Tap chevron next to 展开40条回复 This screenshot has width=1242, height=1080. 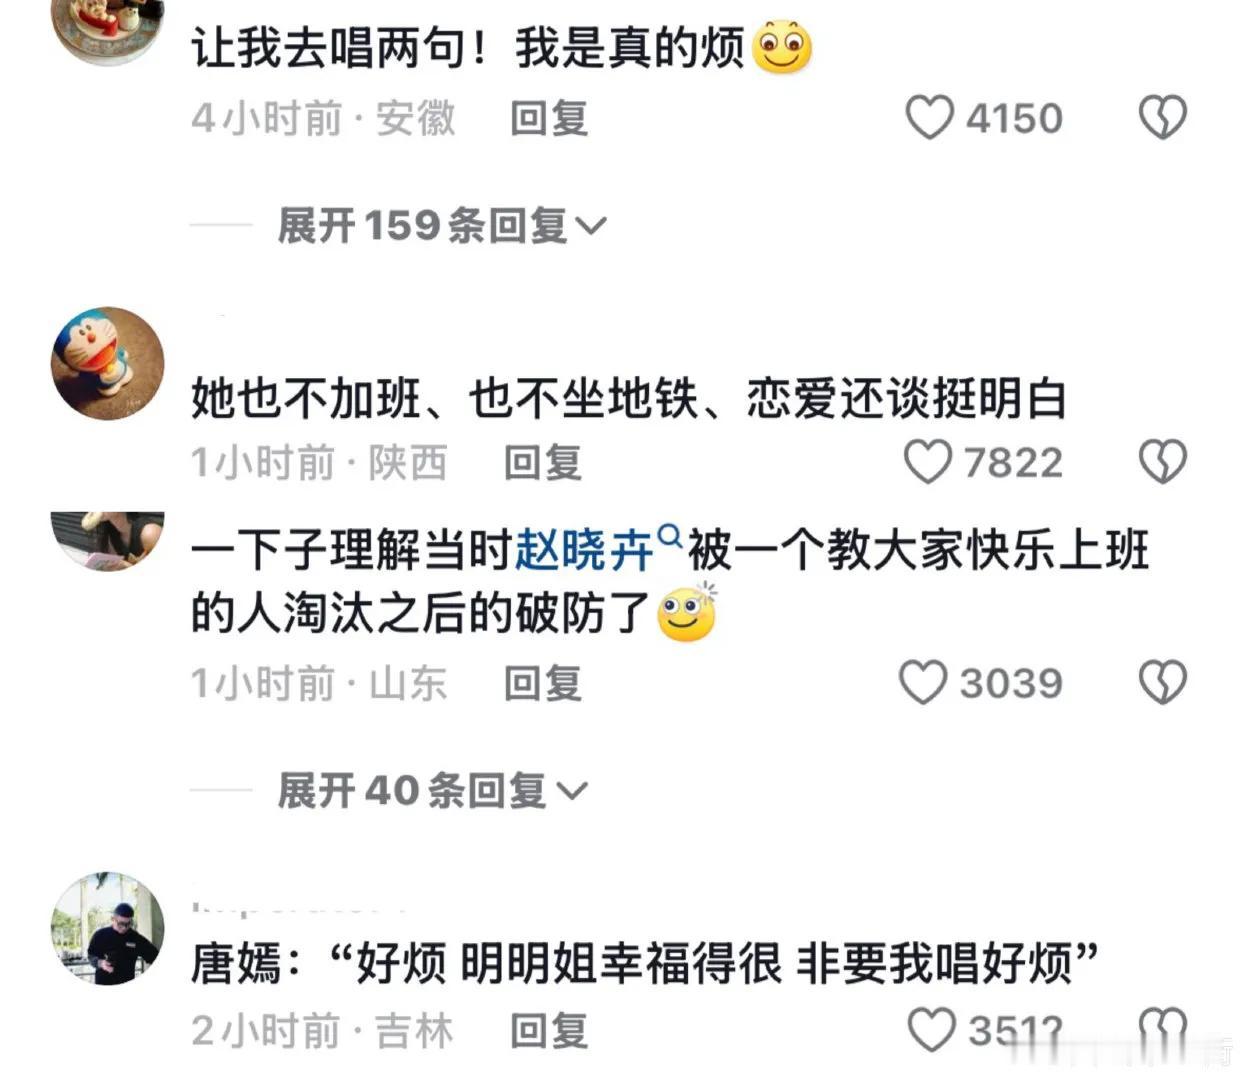click(x=571, y=793)
